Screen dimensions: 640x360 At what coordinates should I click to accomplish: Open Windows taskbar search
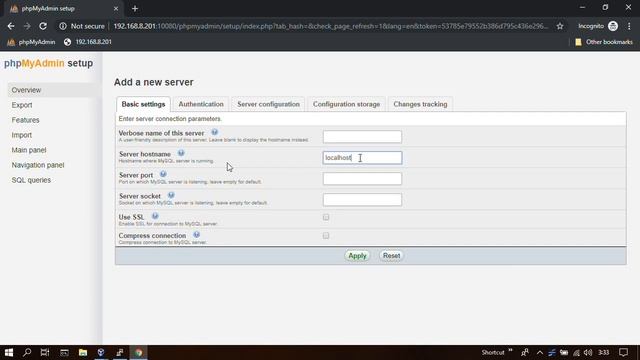coord(27,353)
